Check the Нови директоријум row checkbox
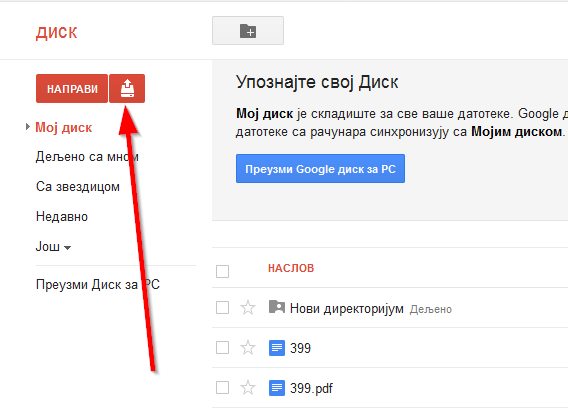 222,308
